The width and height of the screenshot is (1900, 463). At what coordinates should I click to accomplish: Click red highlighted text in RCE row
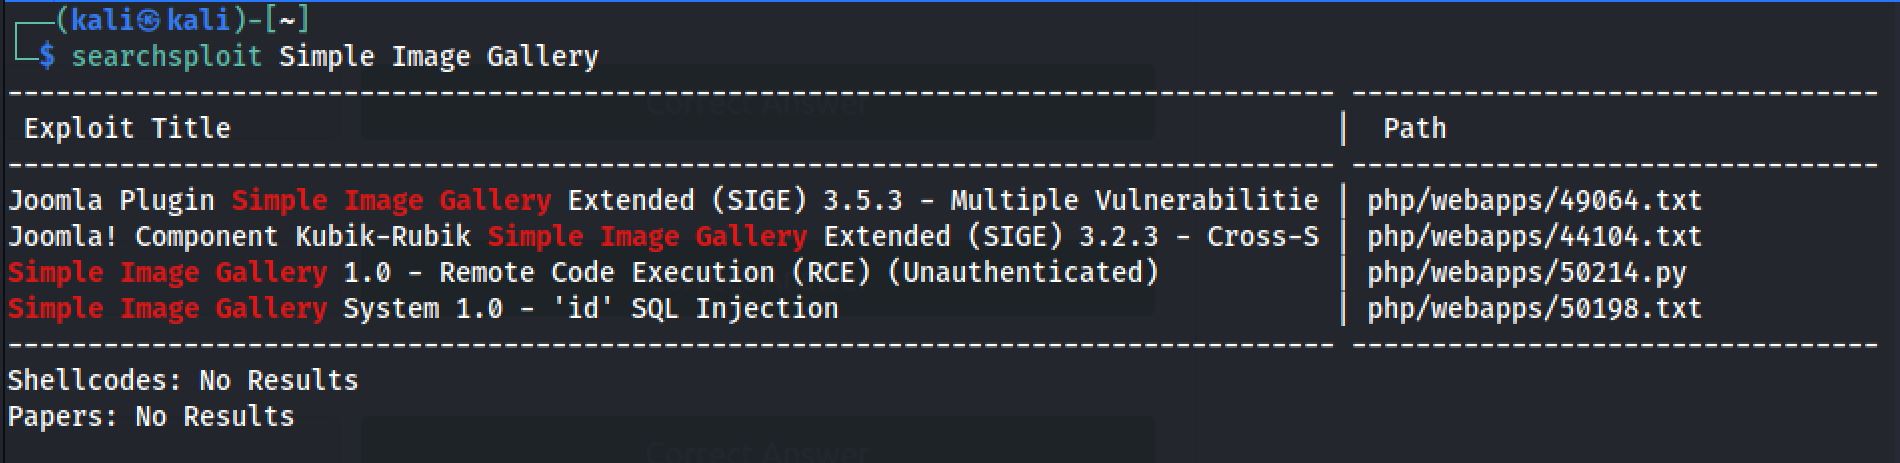pos(167,272)
